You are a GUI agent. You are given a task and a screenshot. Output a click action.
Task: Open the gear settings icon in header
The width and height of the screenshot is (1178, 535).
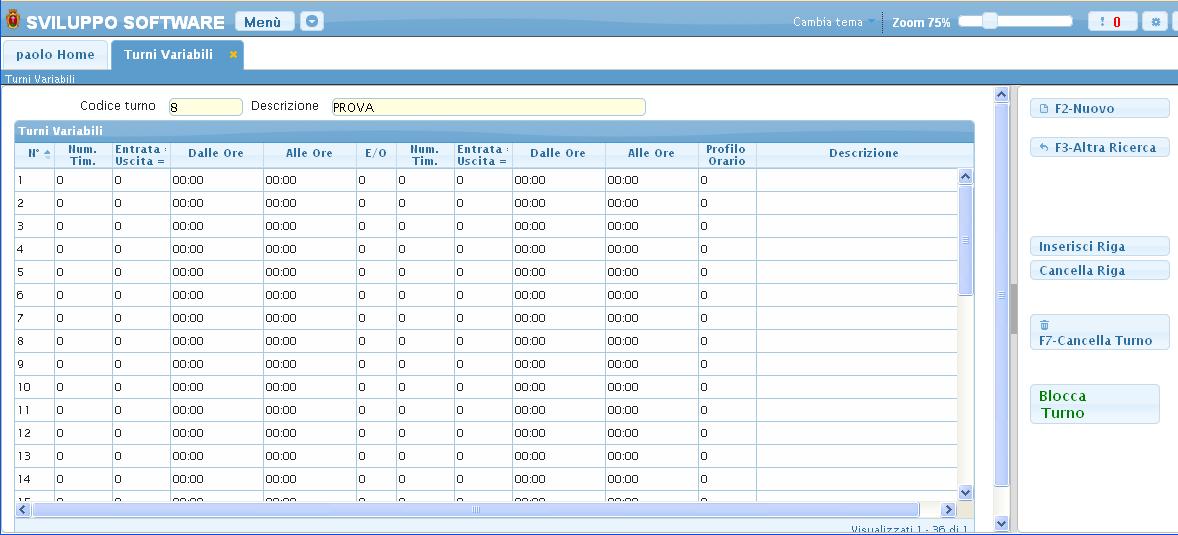(1156, 21)
